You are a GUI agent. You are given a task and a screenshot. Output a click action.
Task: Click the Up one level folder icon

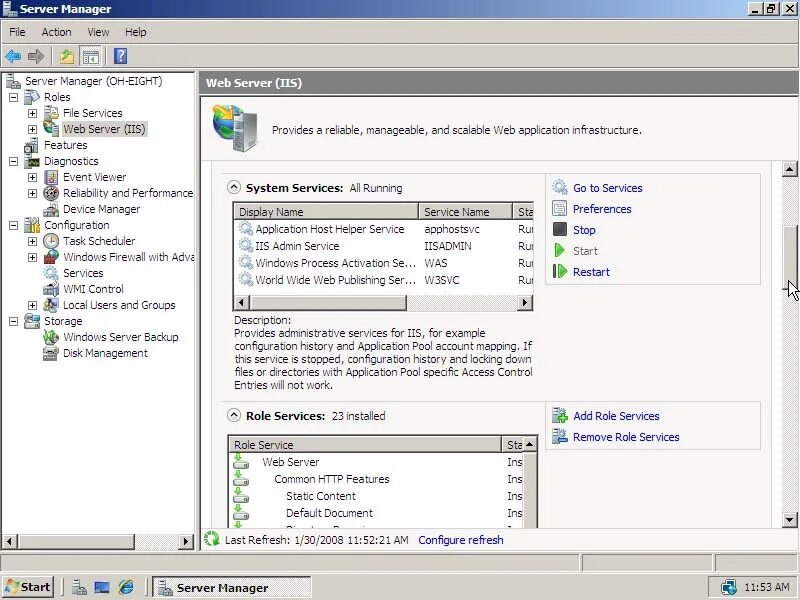coord(67,56)
